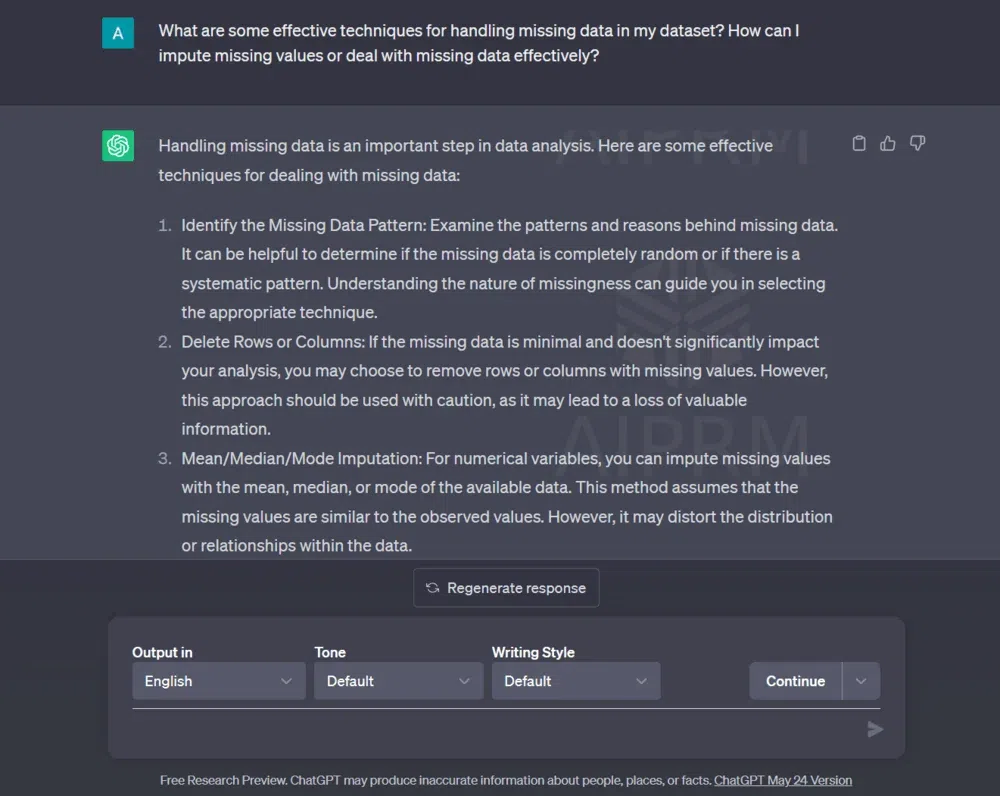1000x796 pixels.
Task: Click the response's opening paragraph
Action: 465,160
